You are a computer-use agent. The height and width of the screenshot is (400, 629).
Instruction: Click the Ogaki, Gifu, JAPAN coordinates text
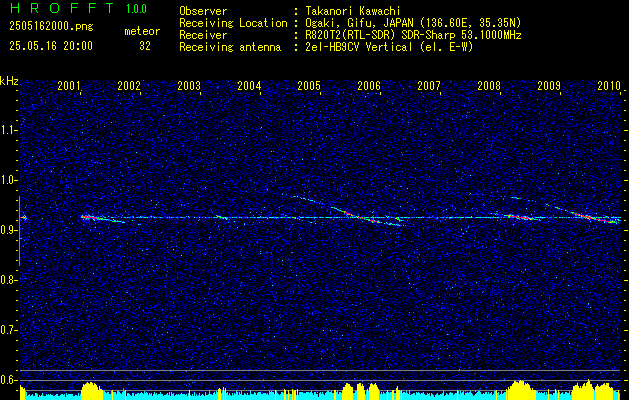pos(412,23)
